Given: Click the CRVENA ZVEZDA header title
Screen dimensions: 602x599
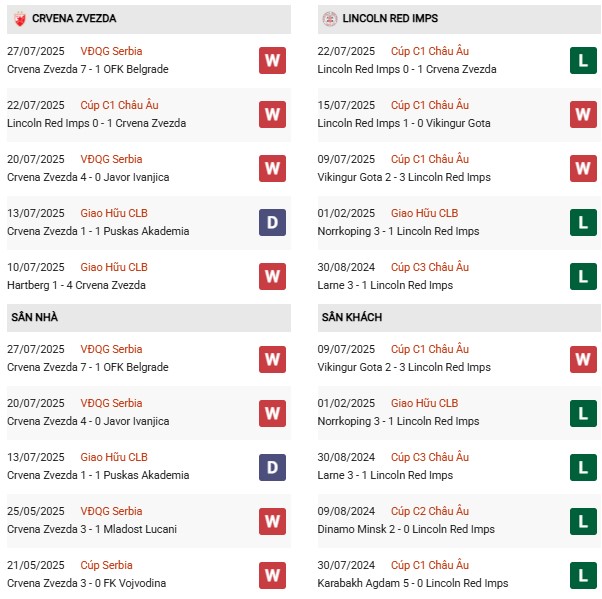Looking at the screenshot, I should (74, 19).
